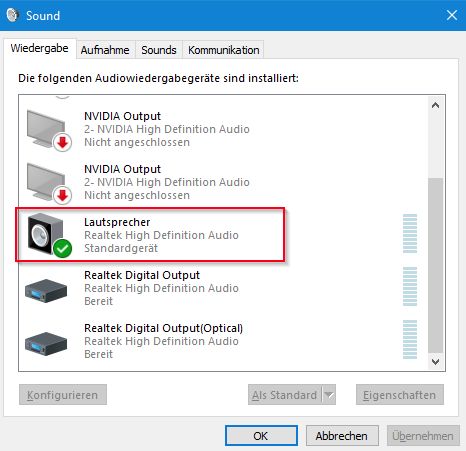Viewport: 466px width, 451px height.
Task: Click the scrollbar down arrow in device list
Action: (x=435, y=362)
